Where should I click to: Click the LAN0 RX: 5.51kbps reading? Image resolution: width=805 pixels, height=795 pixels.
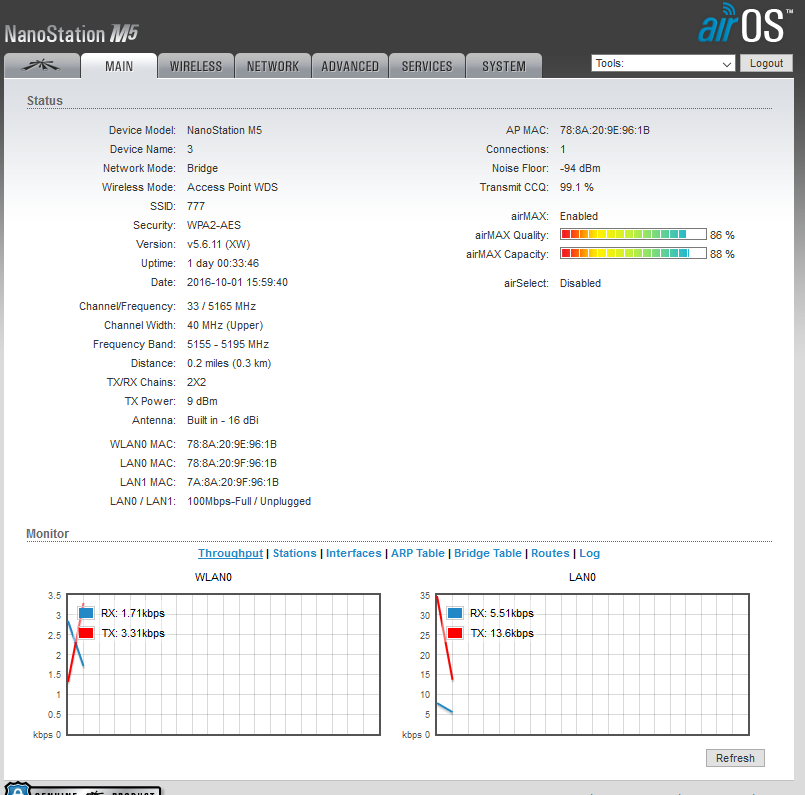[x=502, y=613]
